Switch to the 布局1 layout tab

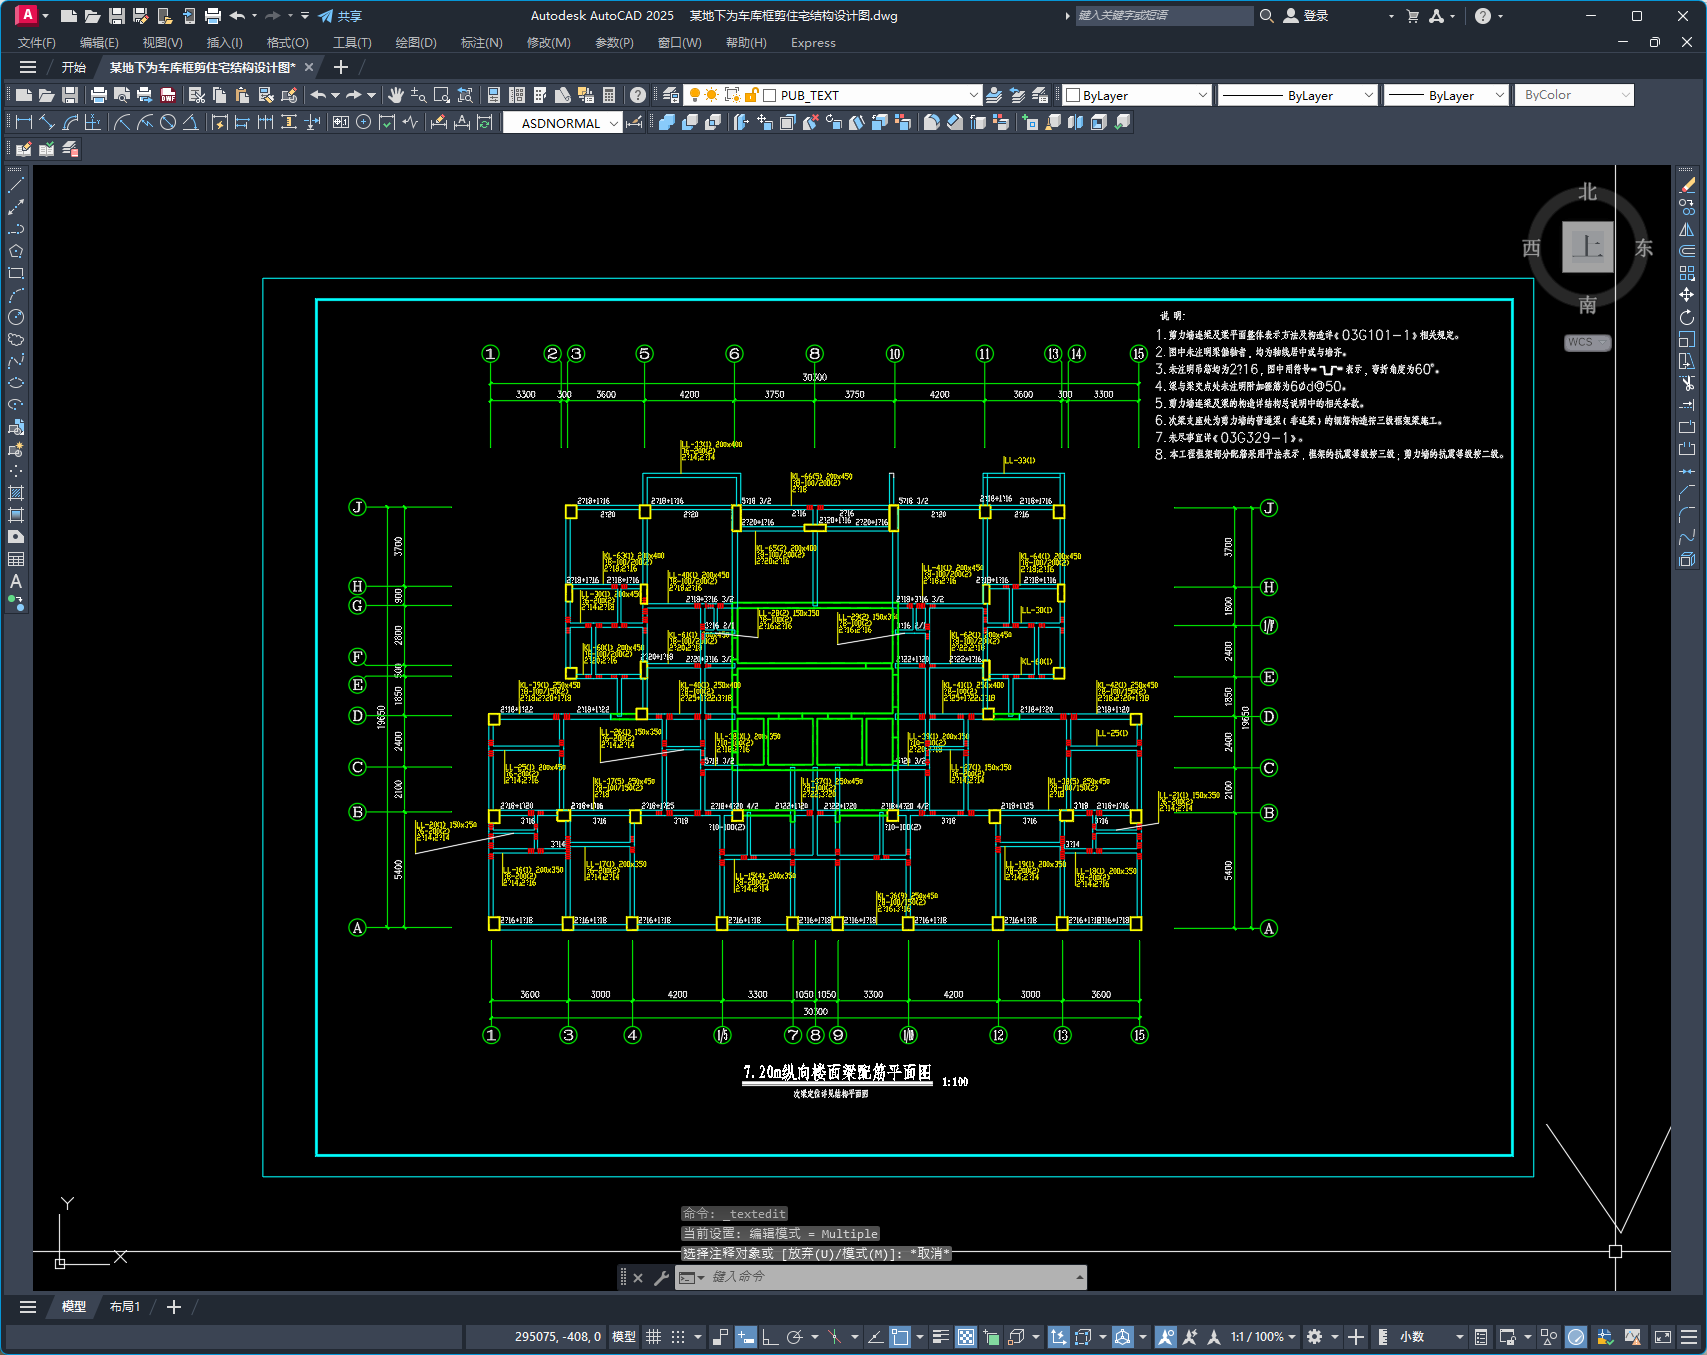[x=125, y=1307]
